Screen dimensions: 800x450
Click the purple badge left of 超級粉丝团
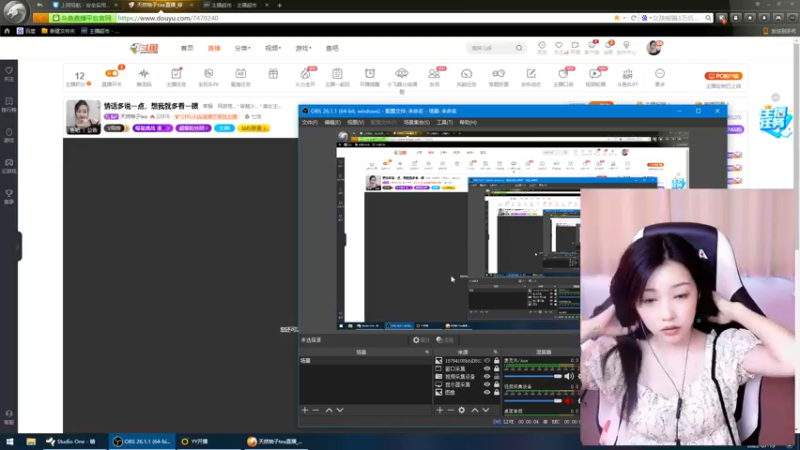coord(152,128)
